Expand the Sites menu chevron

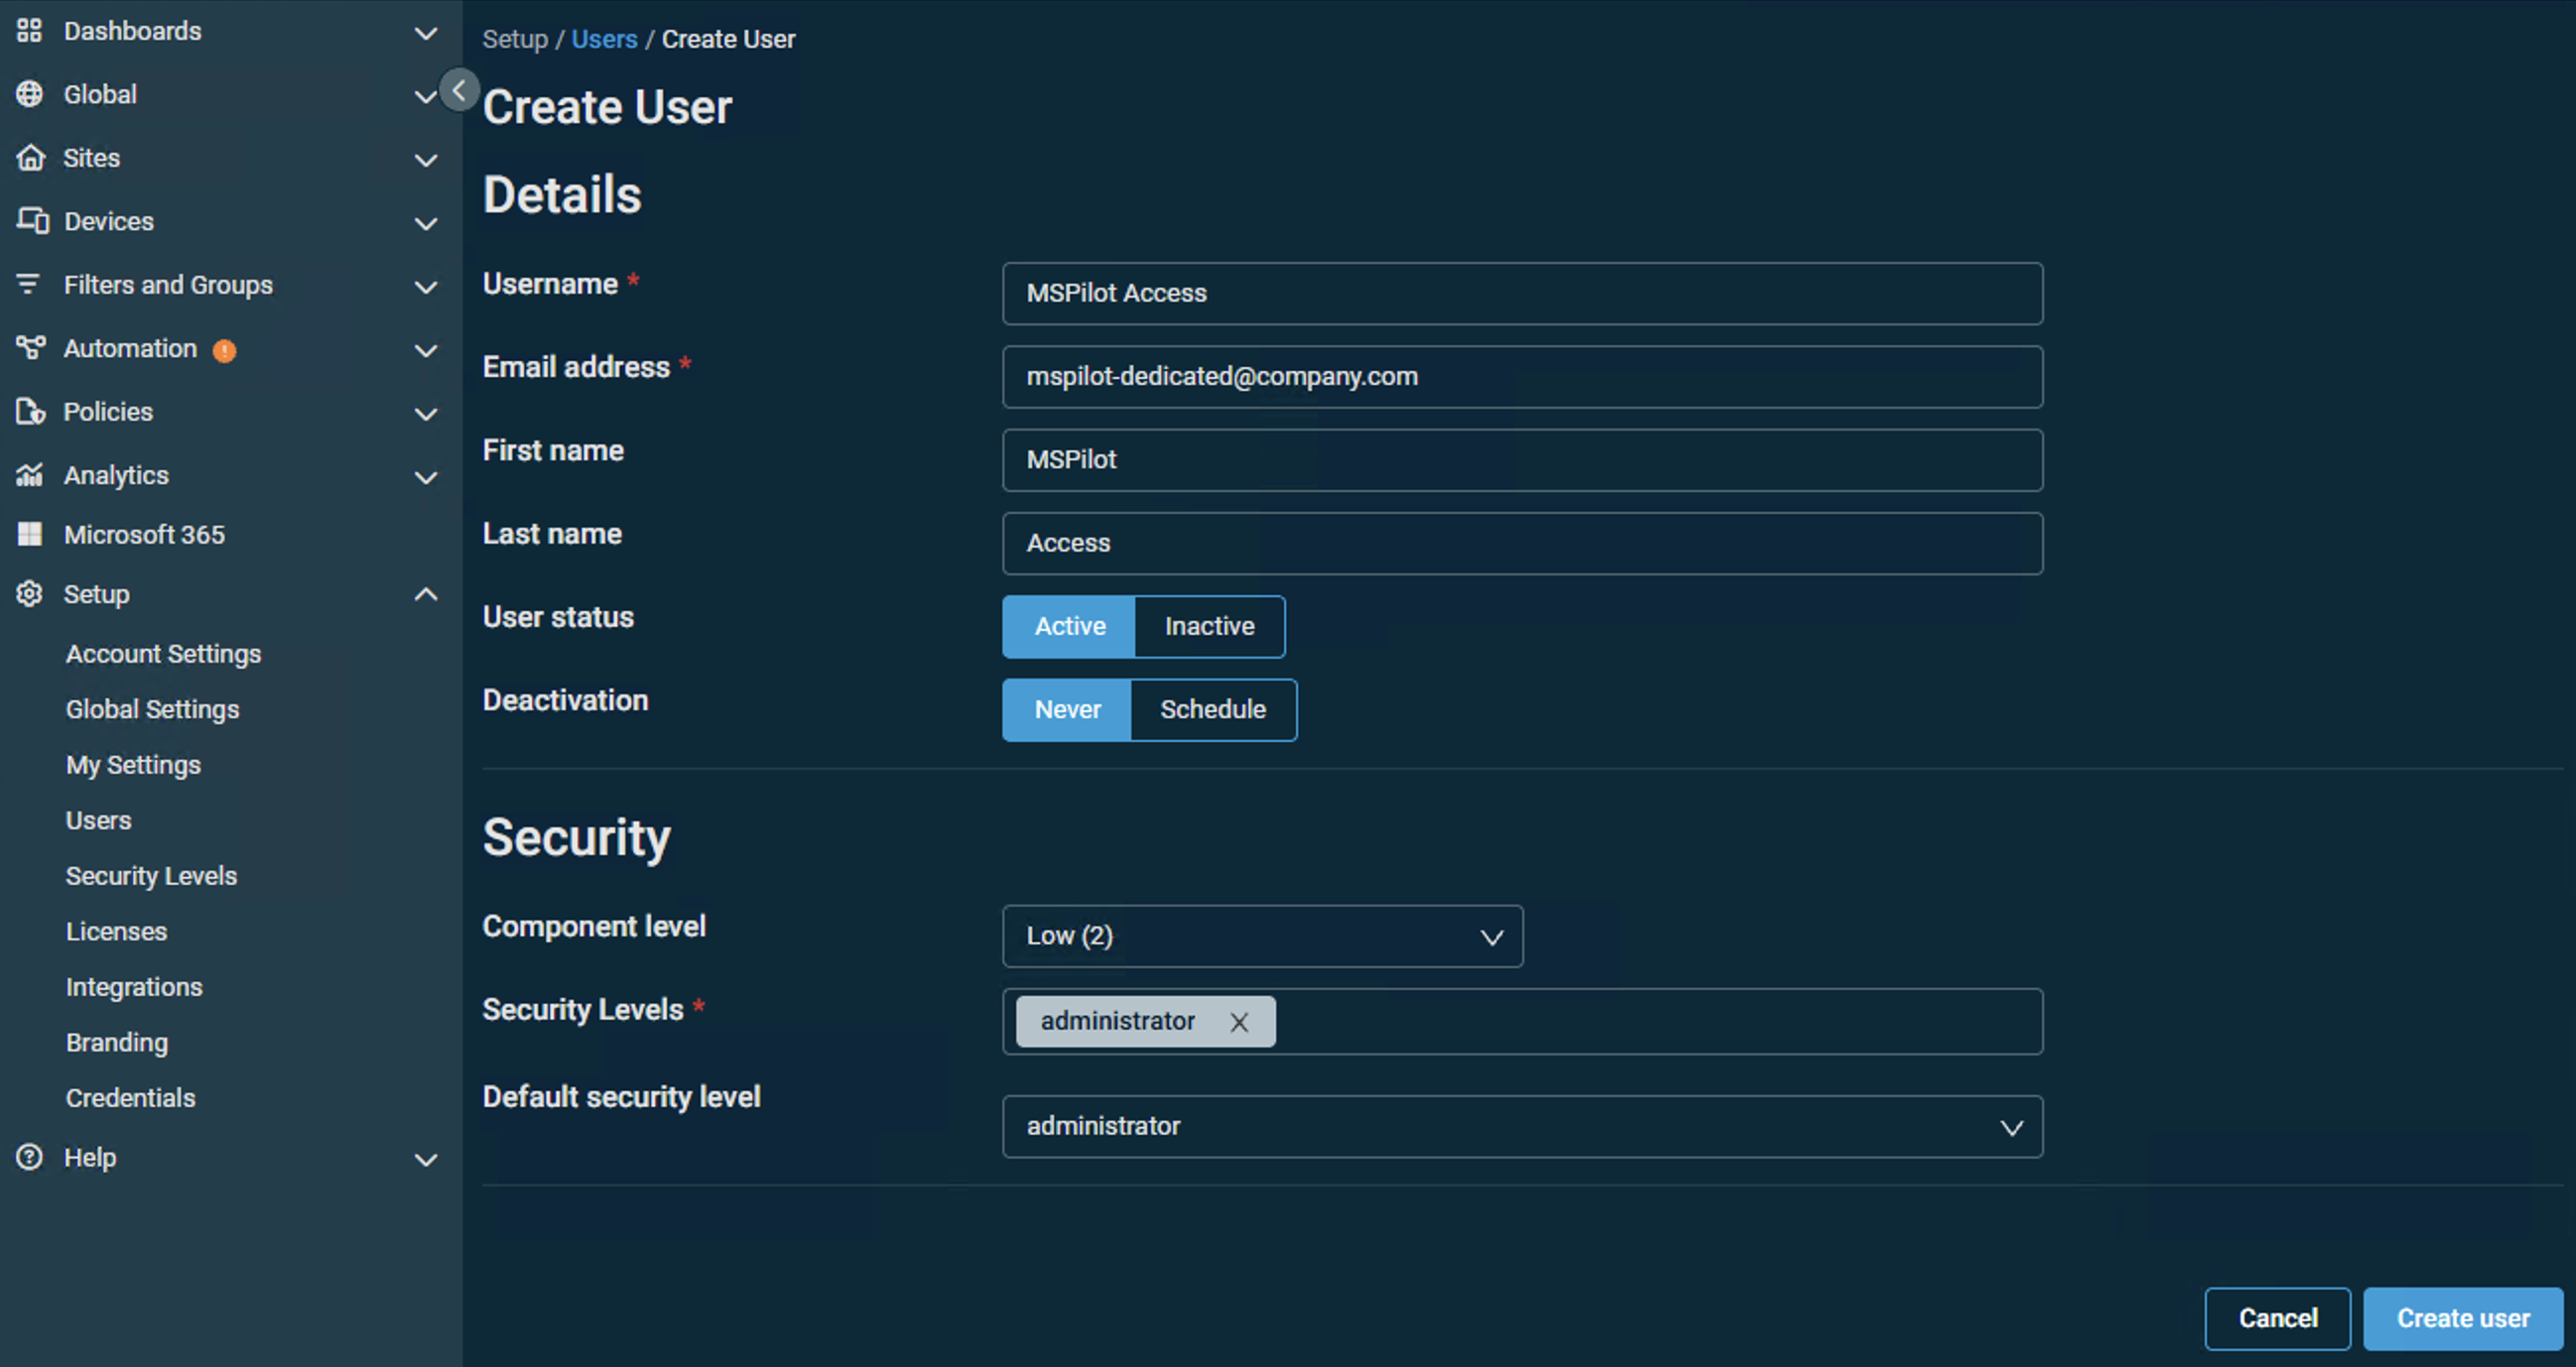tap(426, 160)
